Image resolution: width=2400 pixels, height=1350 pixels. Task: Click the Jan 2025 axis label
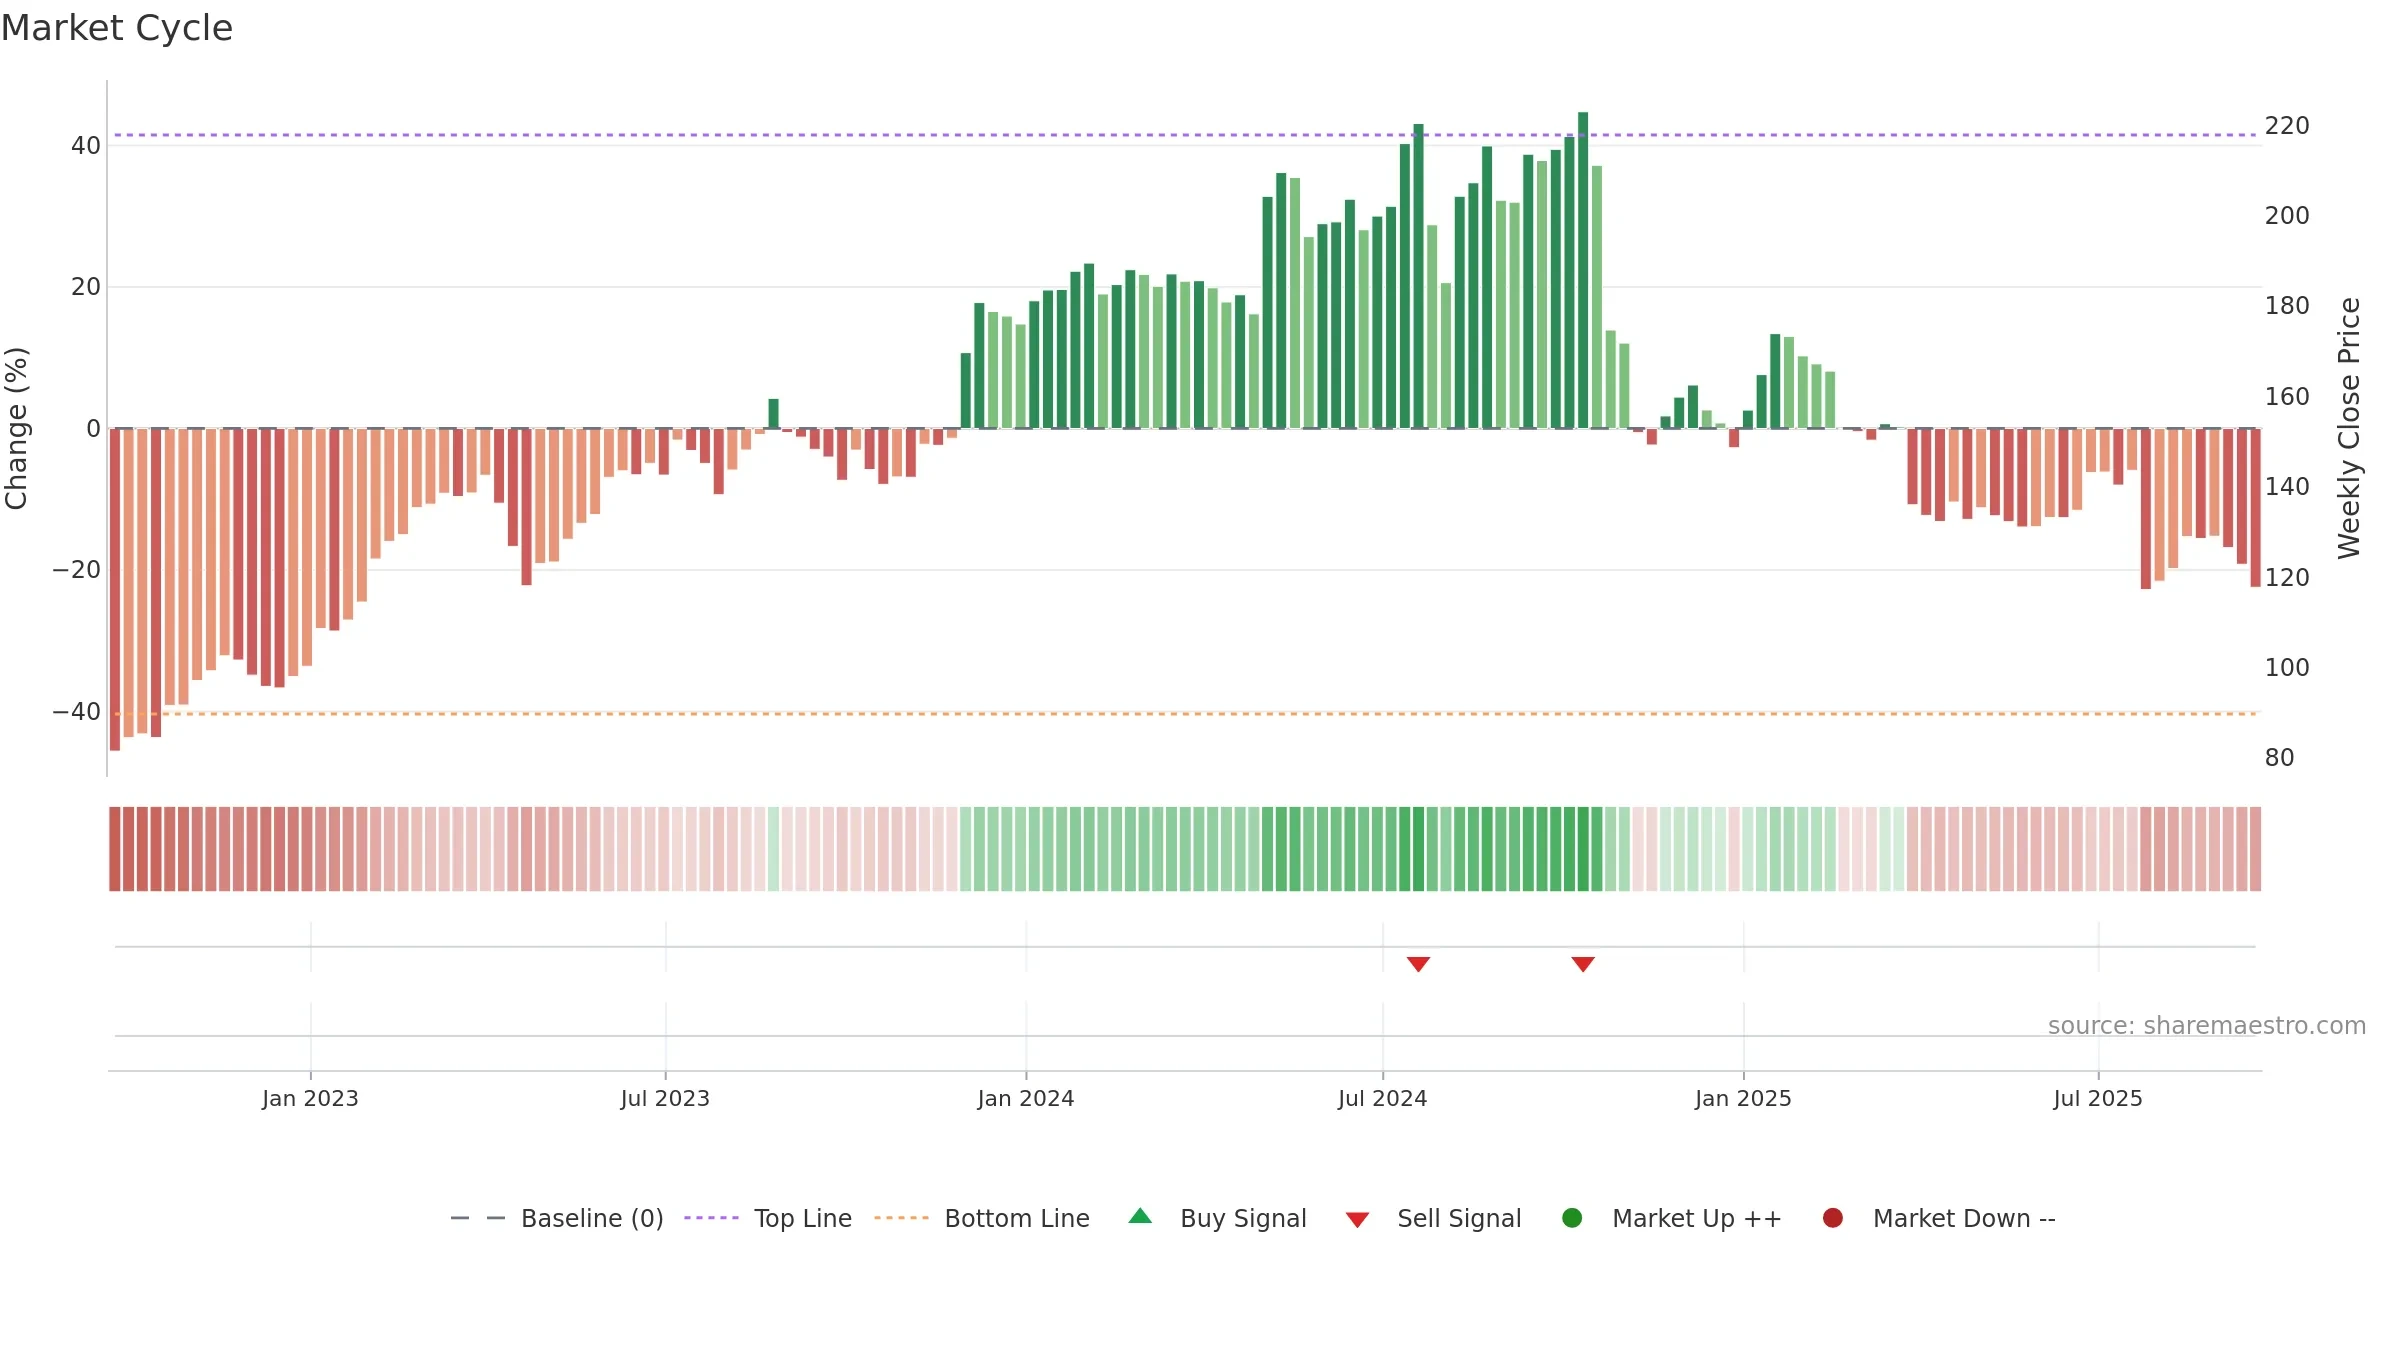(x=1743, y=1098)
